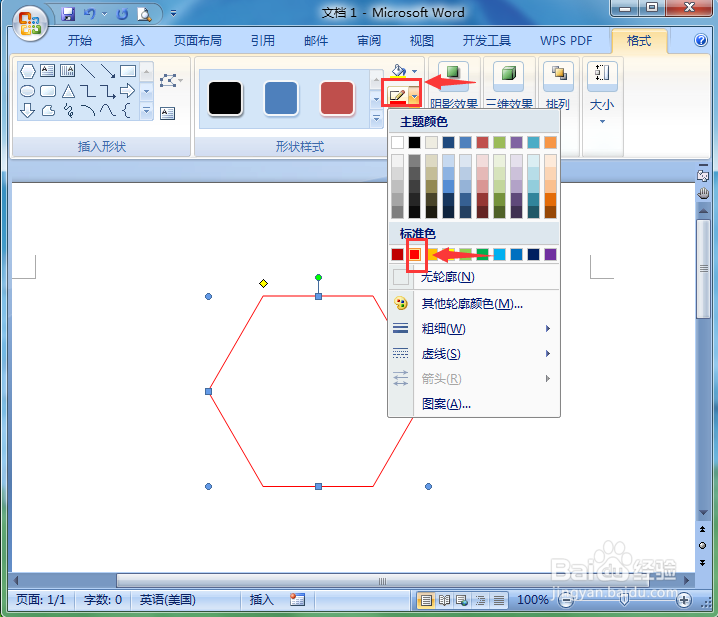Screen dimensions: 718x617
Task: Switch to outline view
Action: tap(481, 600)
